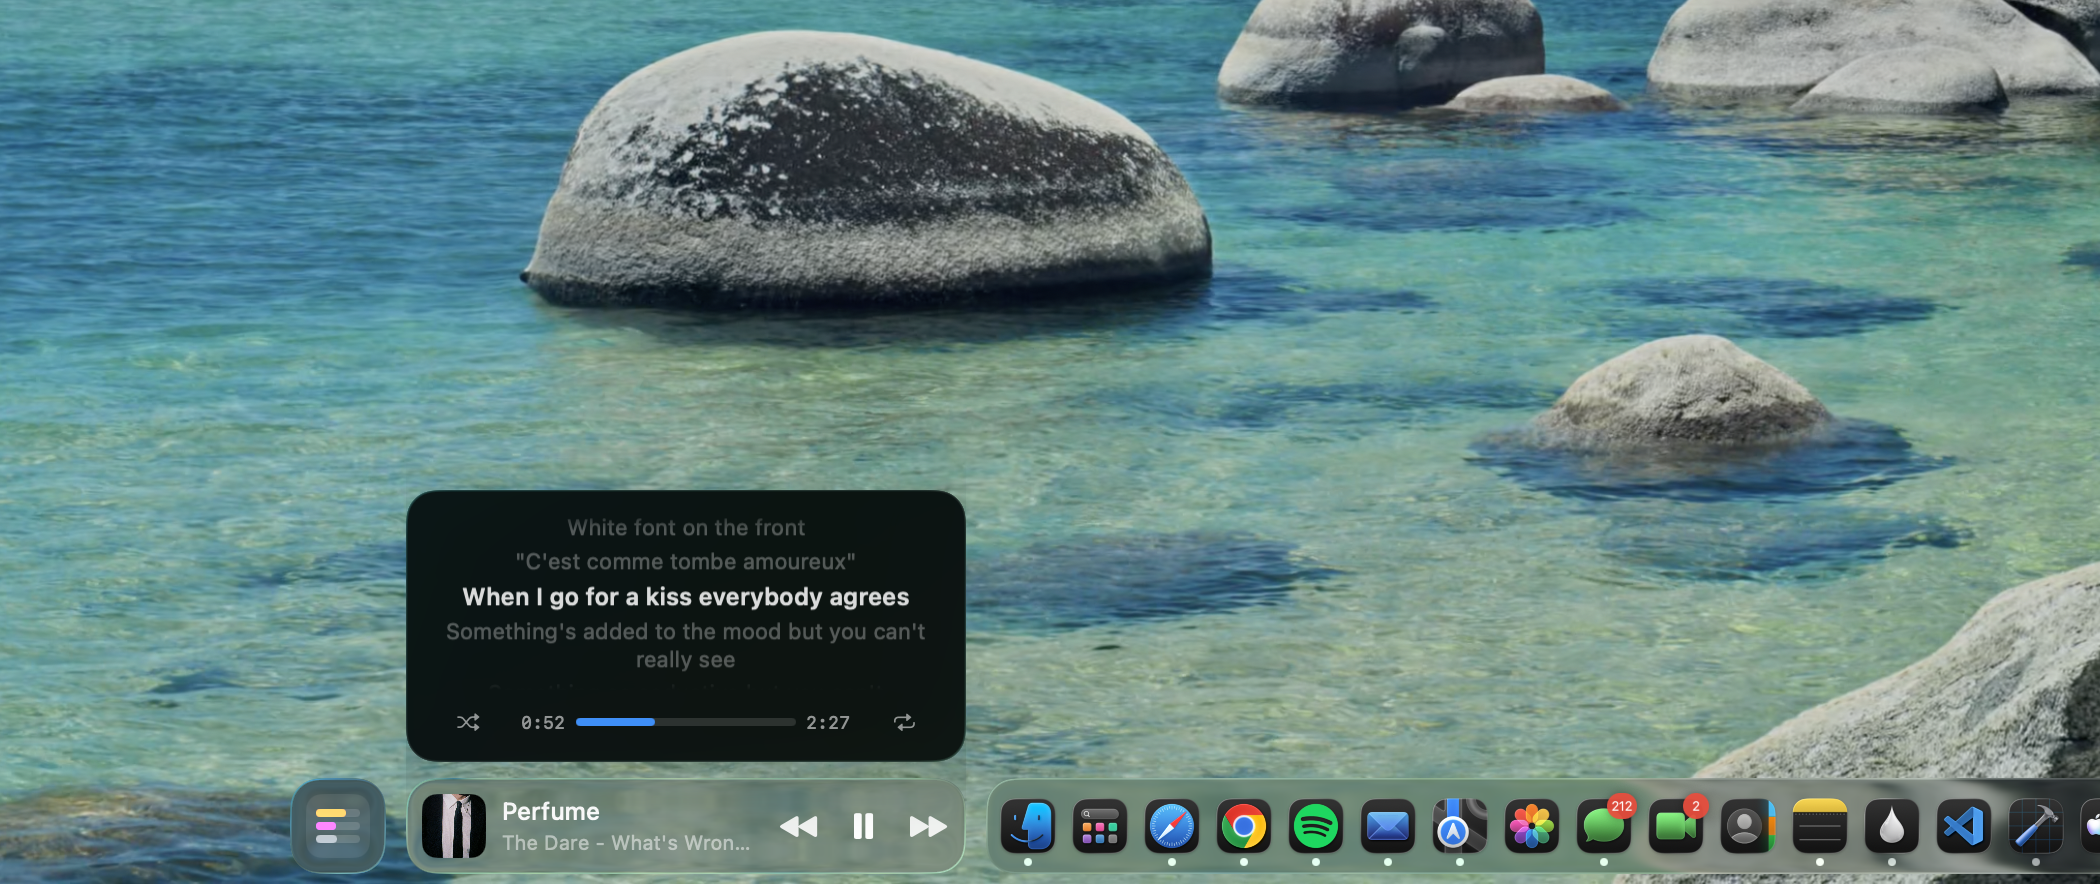Open Messages with 212 unread badge
The image size is (2100, 884).
1603,828
